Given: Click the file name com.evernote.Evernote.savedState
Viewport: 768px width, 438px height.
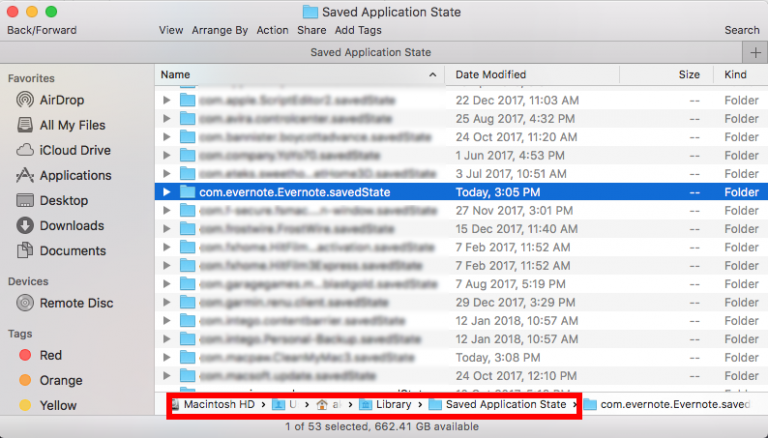Looking at the screenshot, I should (x=294, y=192).
